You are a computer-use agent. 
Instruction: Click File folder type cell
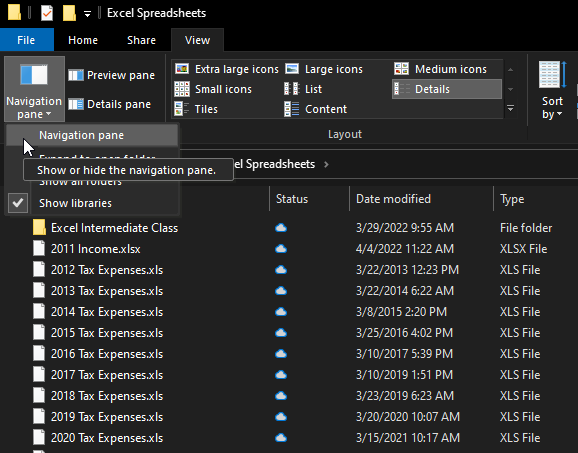point(526,228)
